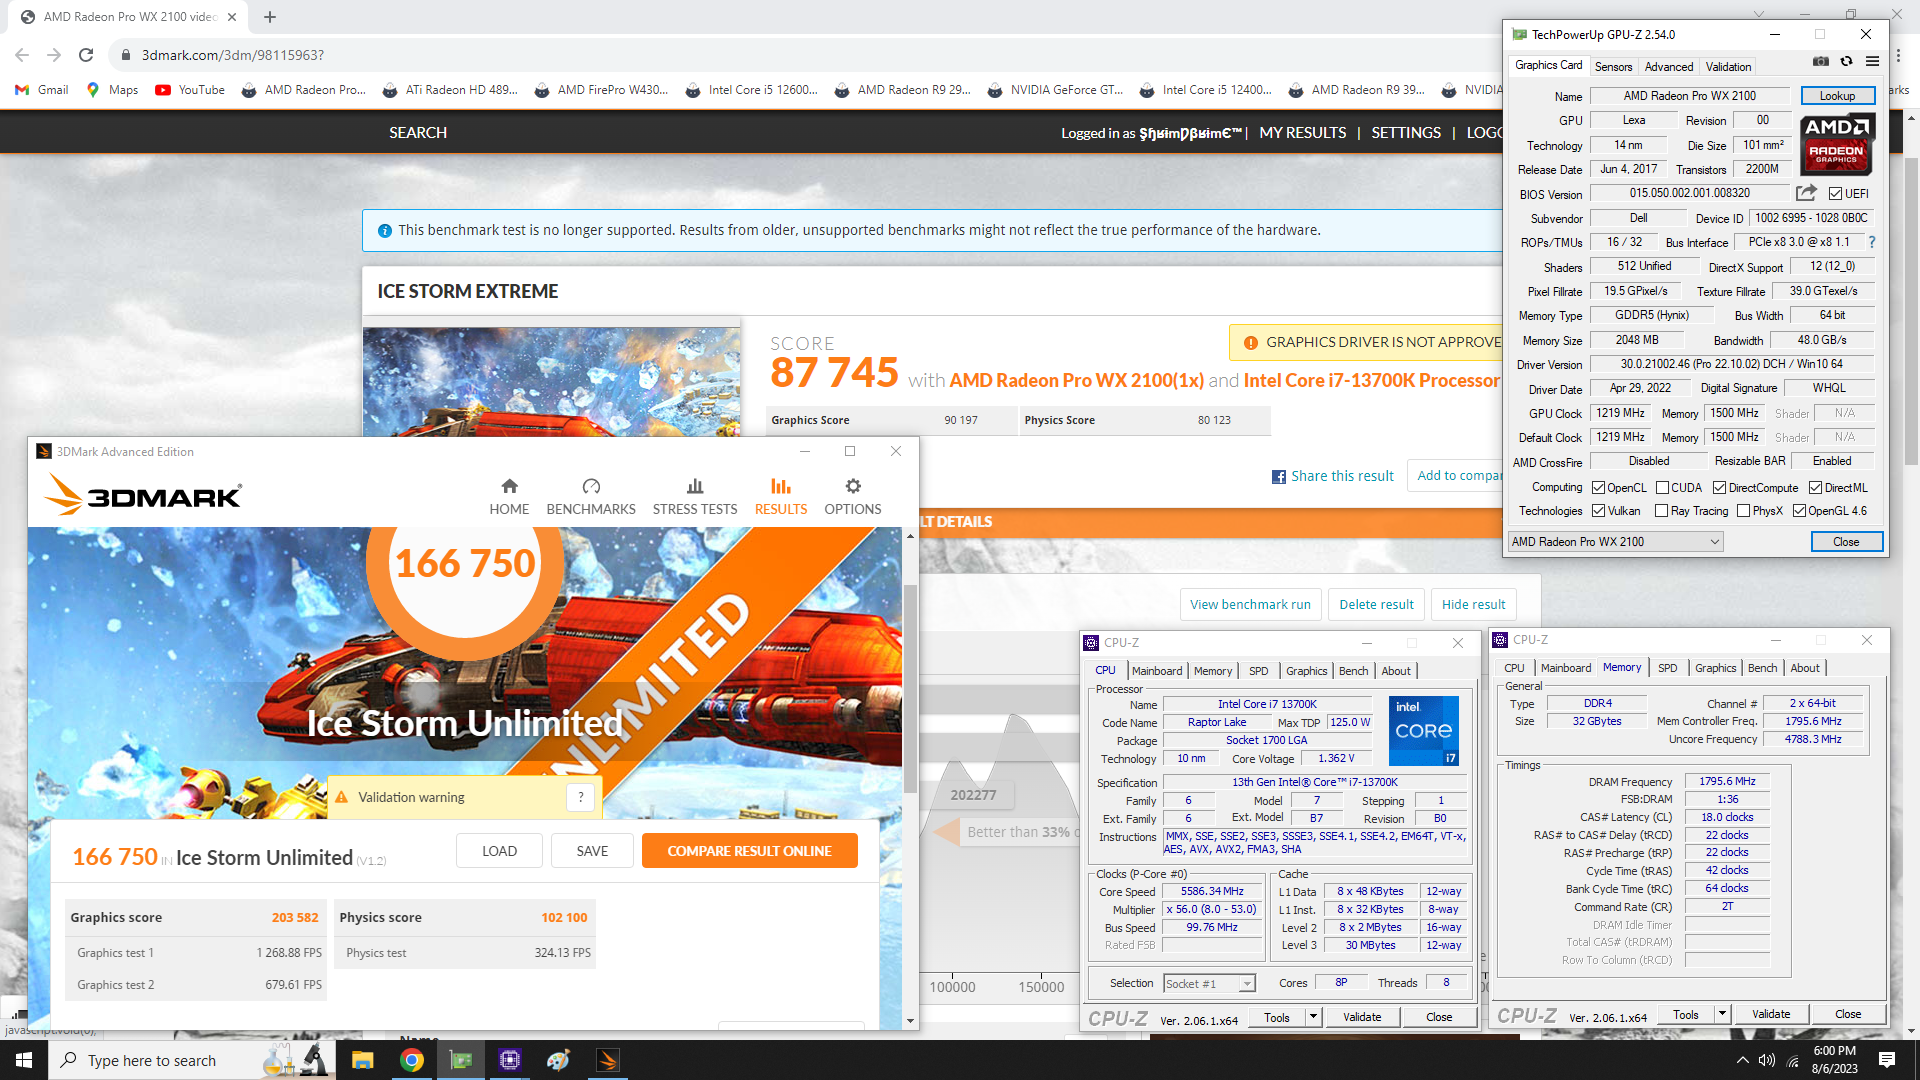Open SETTINGS link on 3dmark.com

(x=1405, y=132)
